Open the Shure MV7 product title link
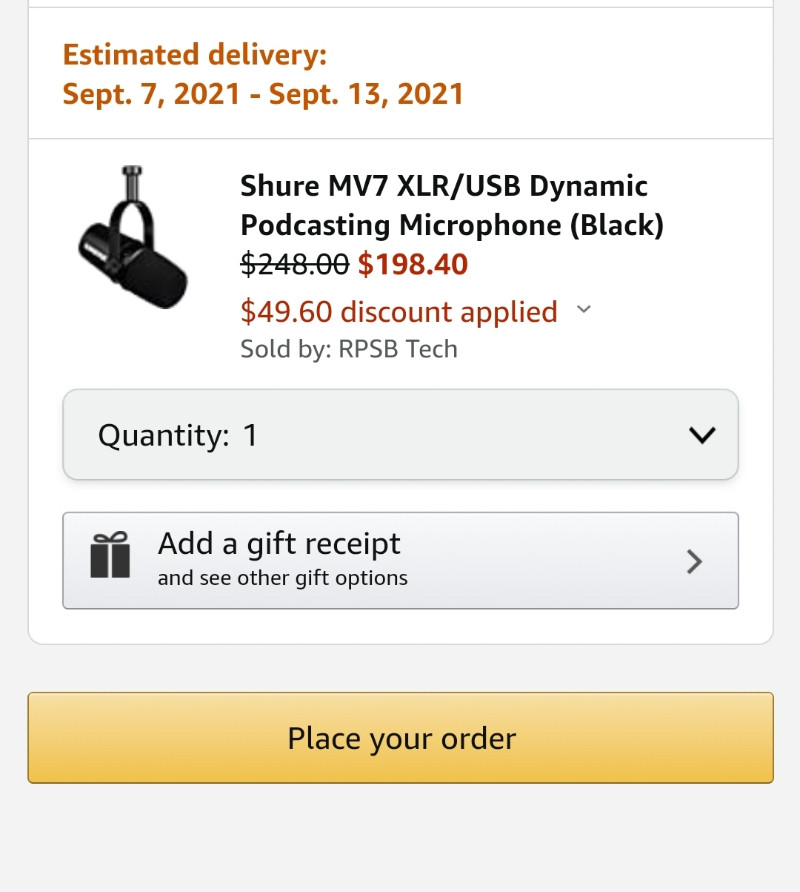800x892 pixels. point(452,205)
